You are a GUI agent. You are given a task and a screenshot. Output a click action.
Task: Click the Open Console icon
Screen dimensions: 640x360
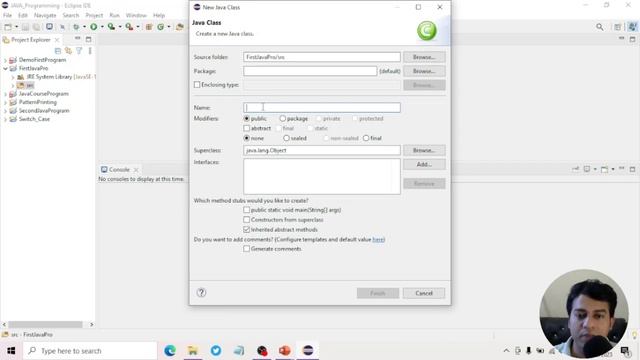point(604,169)
